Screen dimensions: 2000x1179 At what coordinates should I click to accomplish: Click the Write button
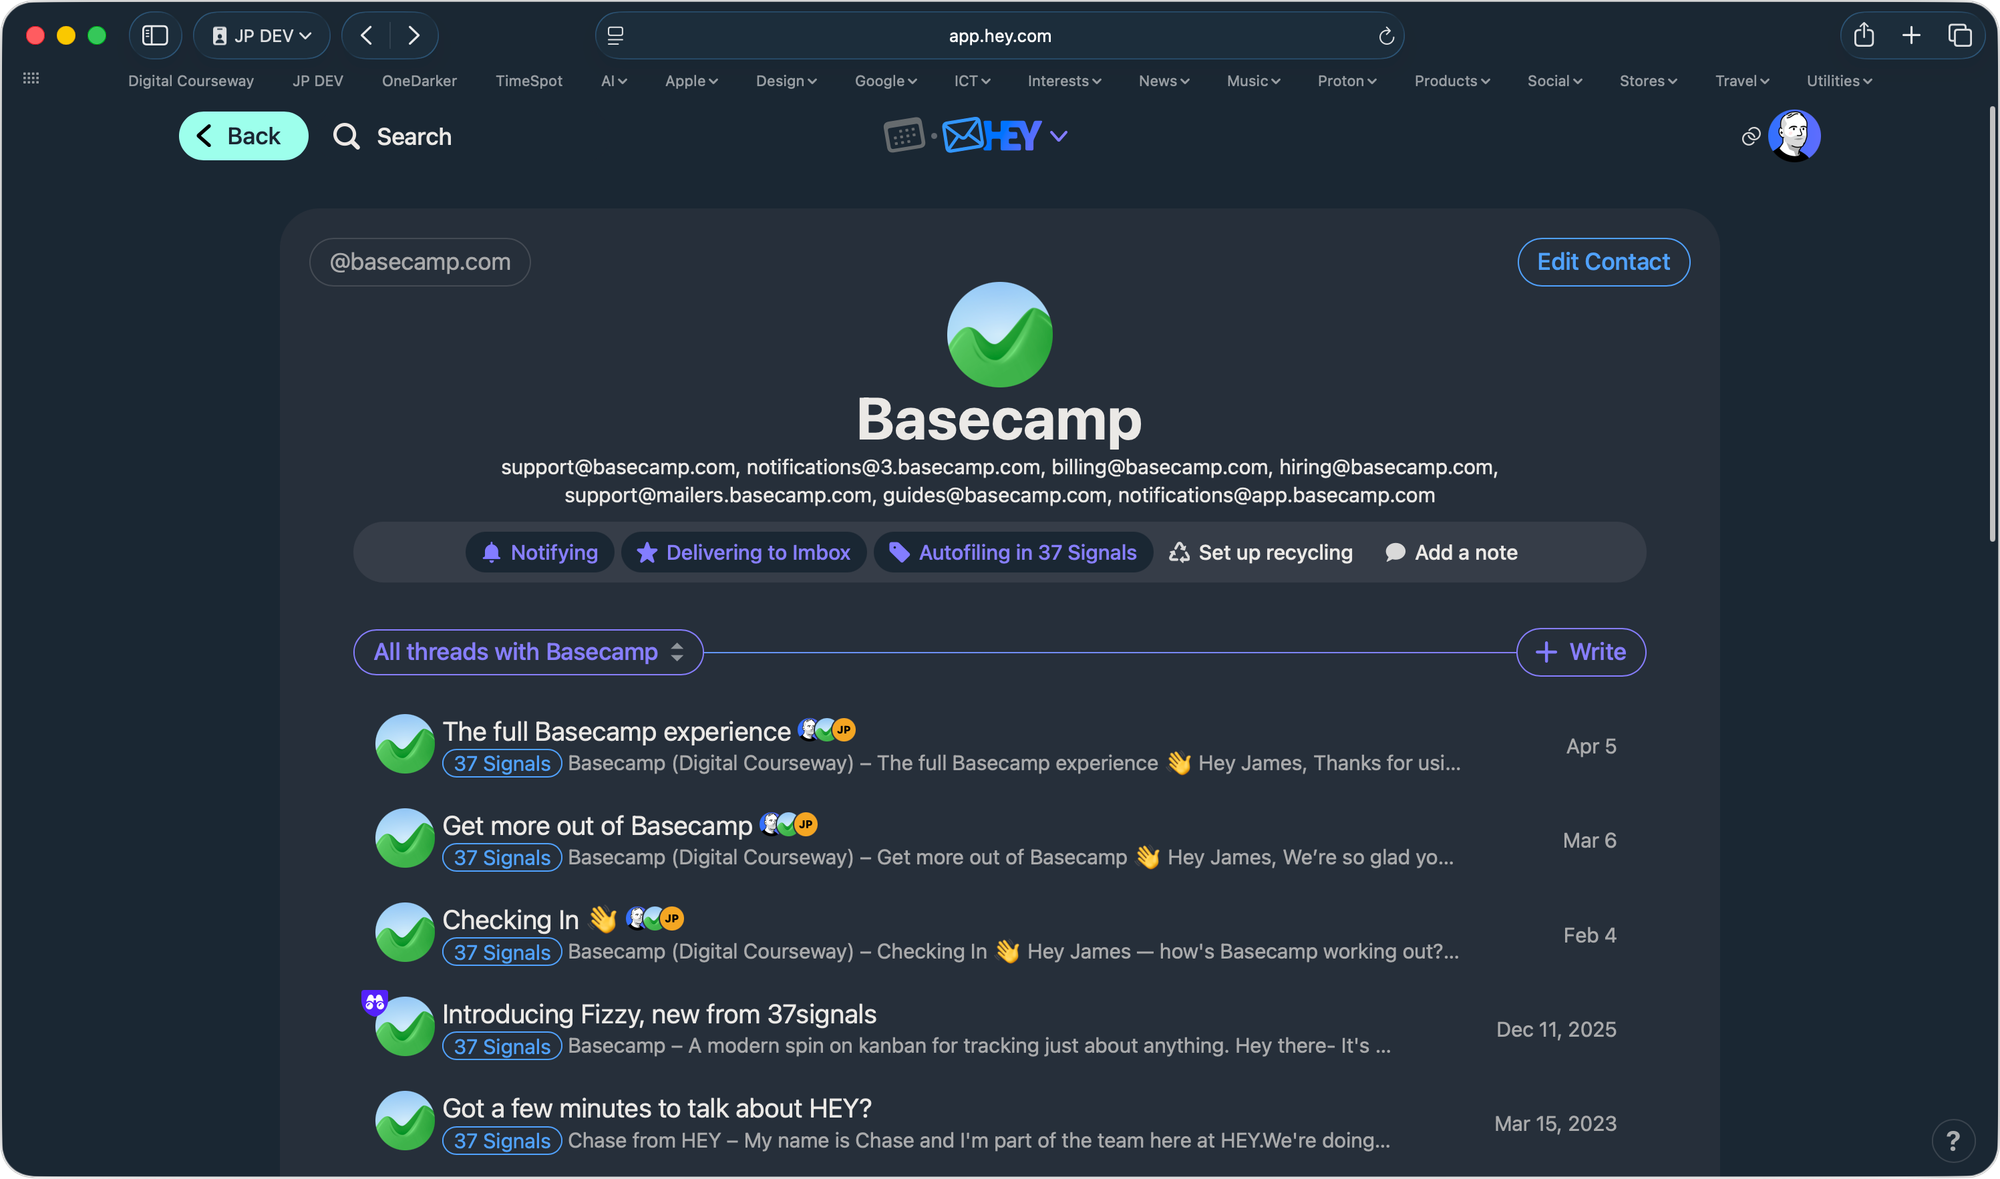coord(1581,652)
